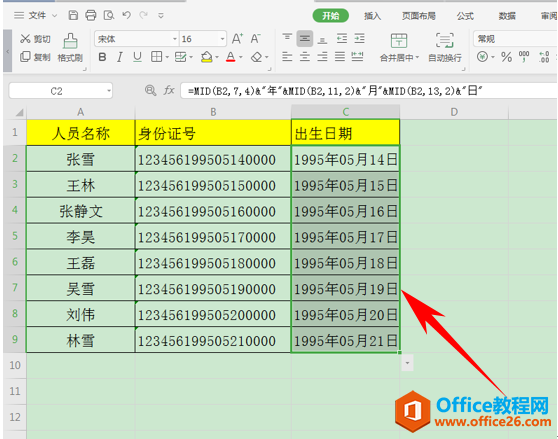
Task: Click the eraser clear format icon
Action: pos(257,57)
